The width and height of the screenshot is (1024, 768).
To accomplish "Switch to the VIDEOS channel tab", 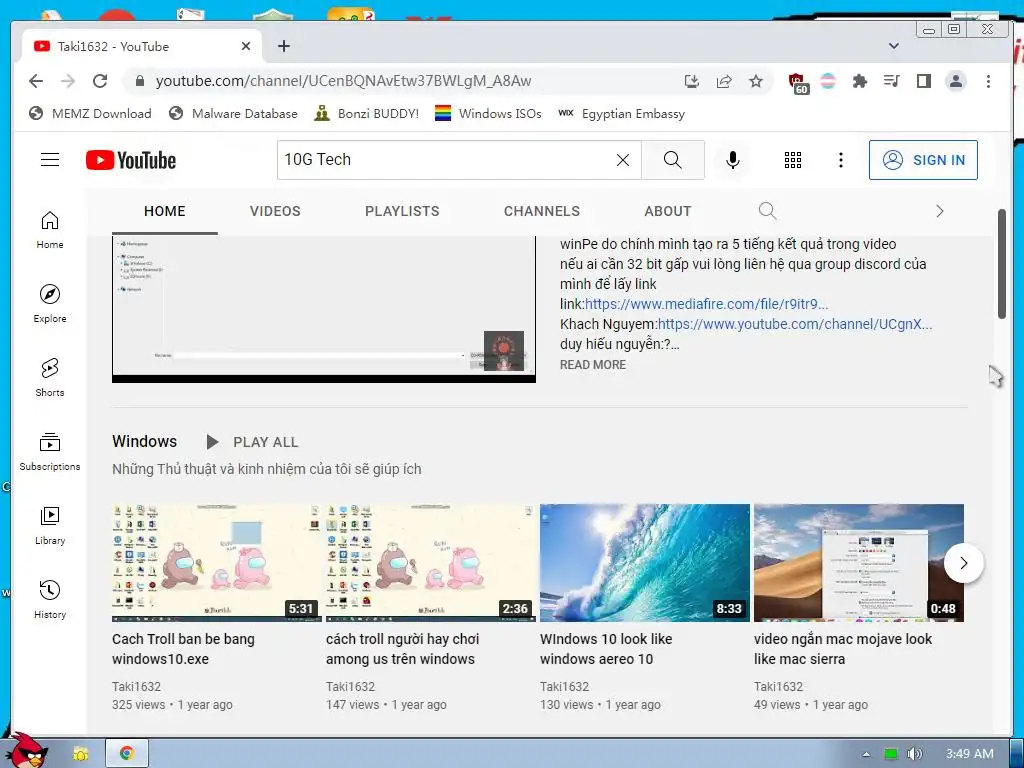I will click(275, 212).
